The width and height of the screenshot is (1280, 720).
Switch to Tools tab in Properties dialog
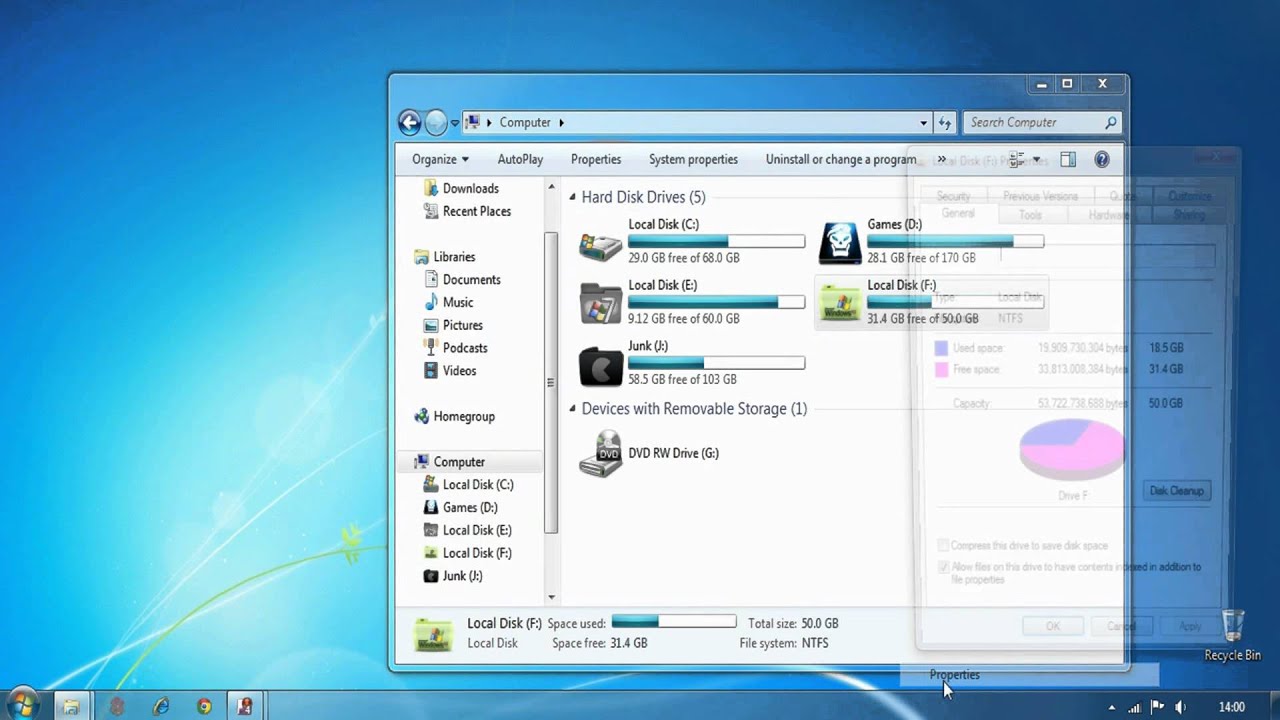click(x=1030, y=215)
